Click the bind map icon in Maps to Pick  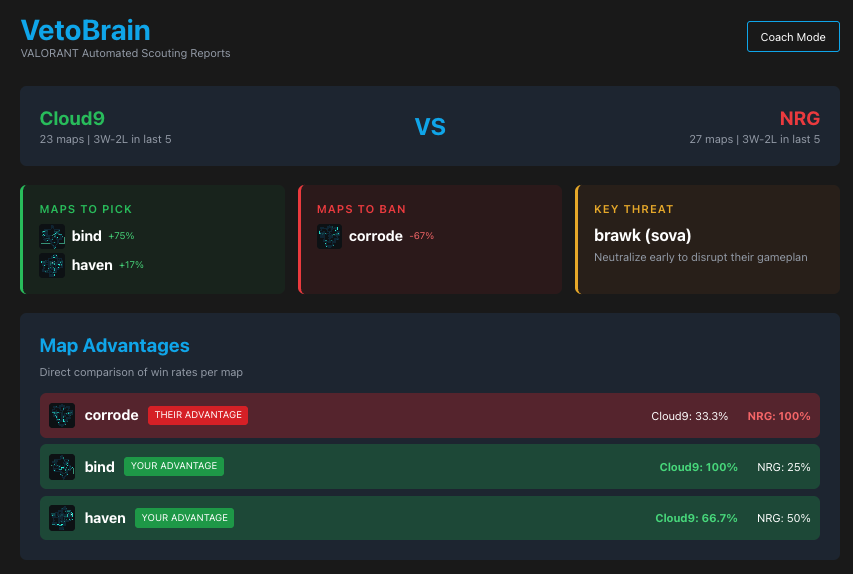tap(52, 236)
